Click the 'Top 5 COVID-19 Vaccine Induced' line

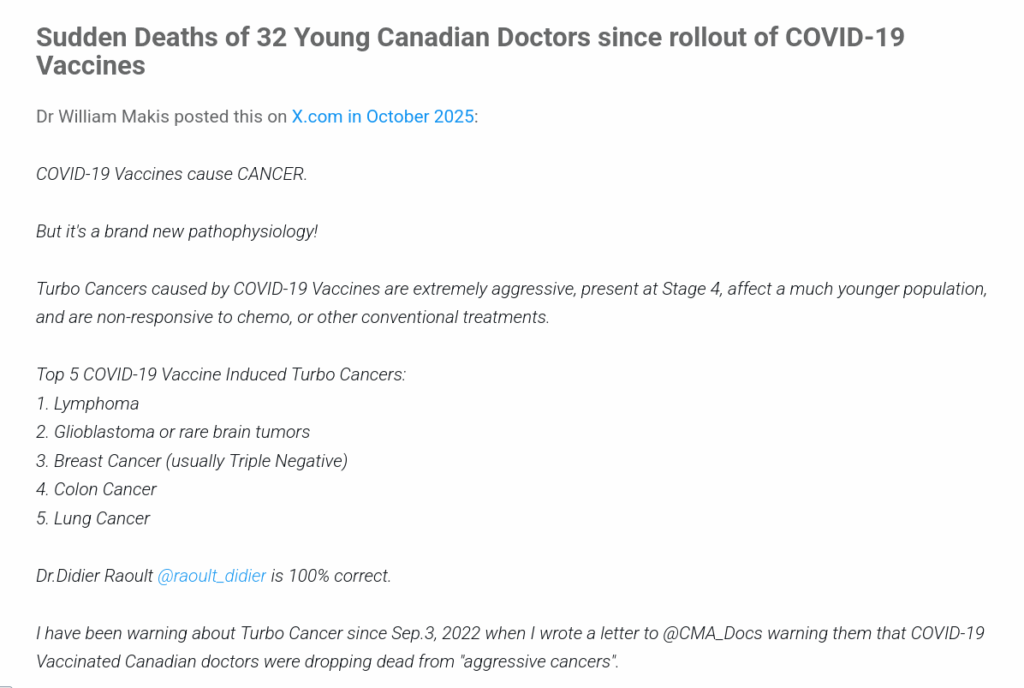(x=220, y=375)
